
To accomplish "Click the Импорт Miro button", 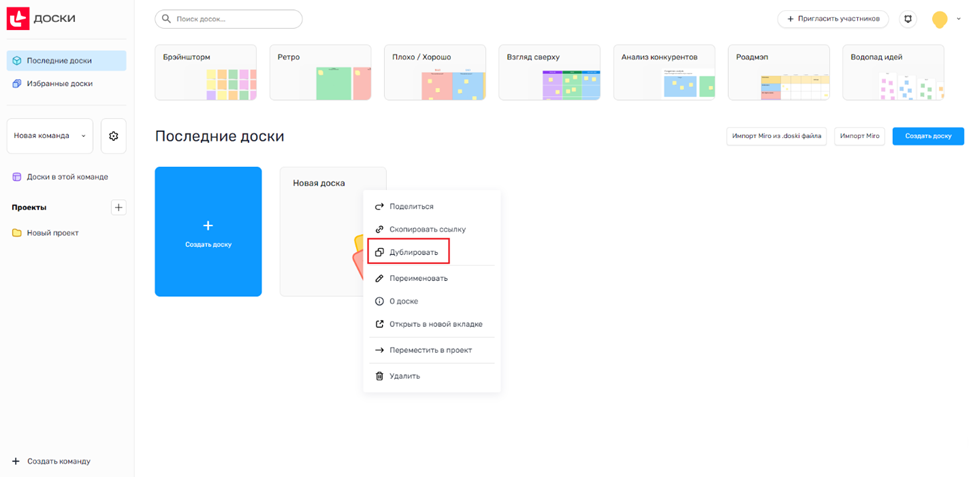I will (x=859, y=136).
